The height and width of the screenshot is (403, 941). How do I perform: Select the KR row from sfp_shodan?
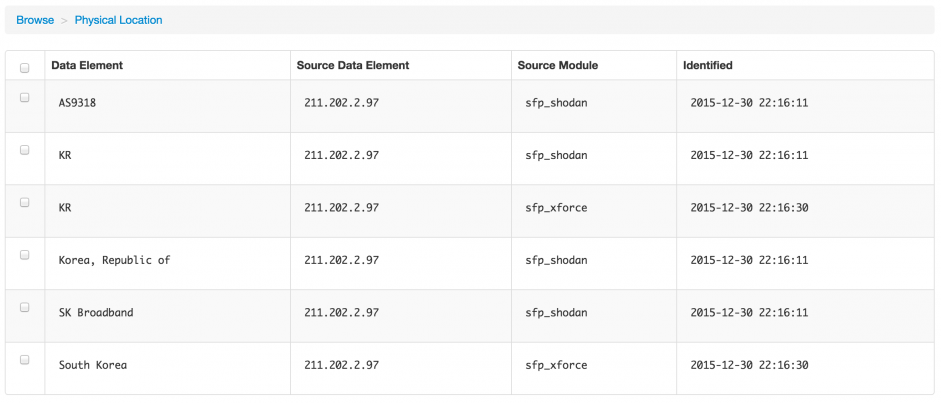pyautogui.click(x=25, y=150)
